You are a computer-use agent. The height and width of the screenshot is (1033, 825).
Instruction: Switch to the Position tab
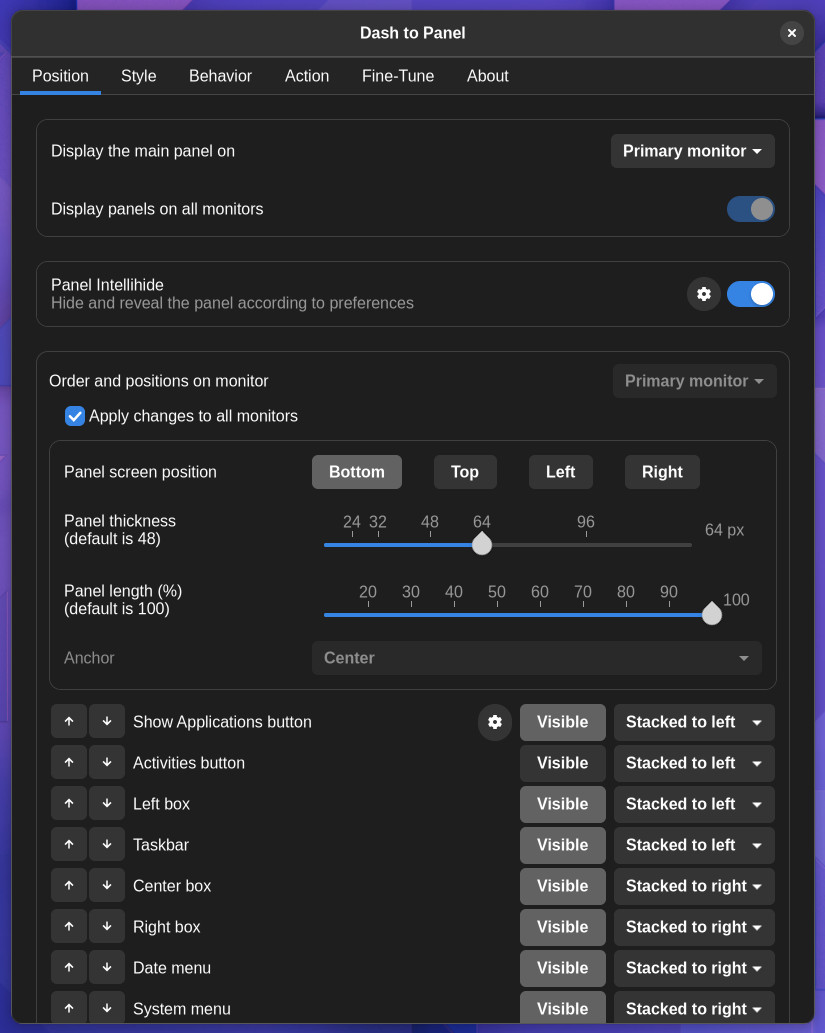click(60, 76)
